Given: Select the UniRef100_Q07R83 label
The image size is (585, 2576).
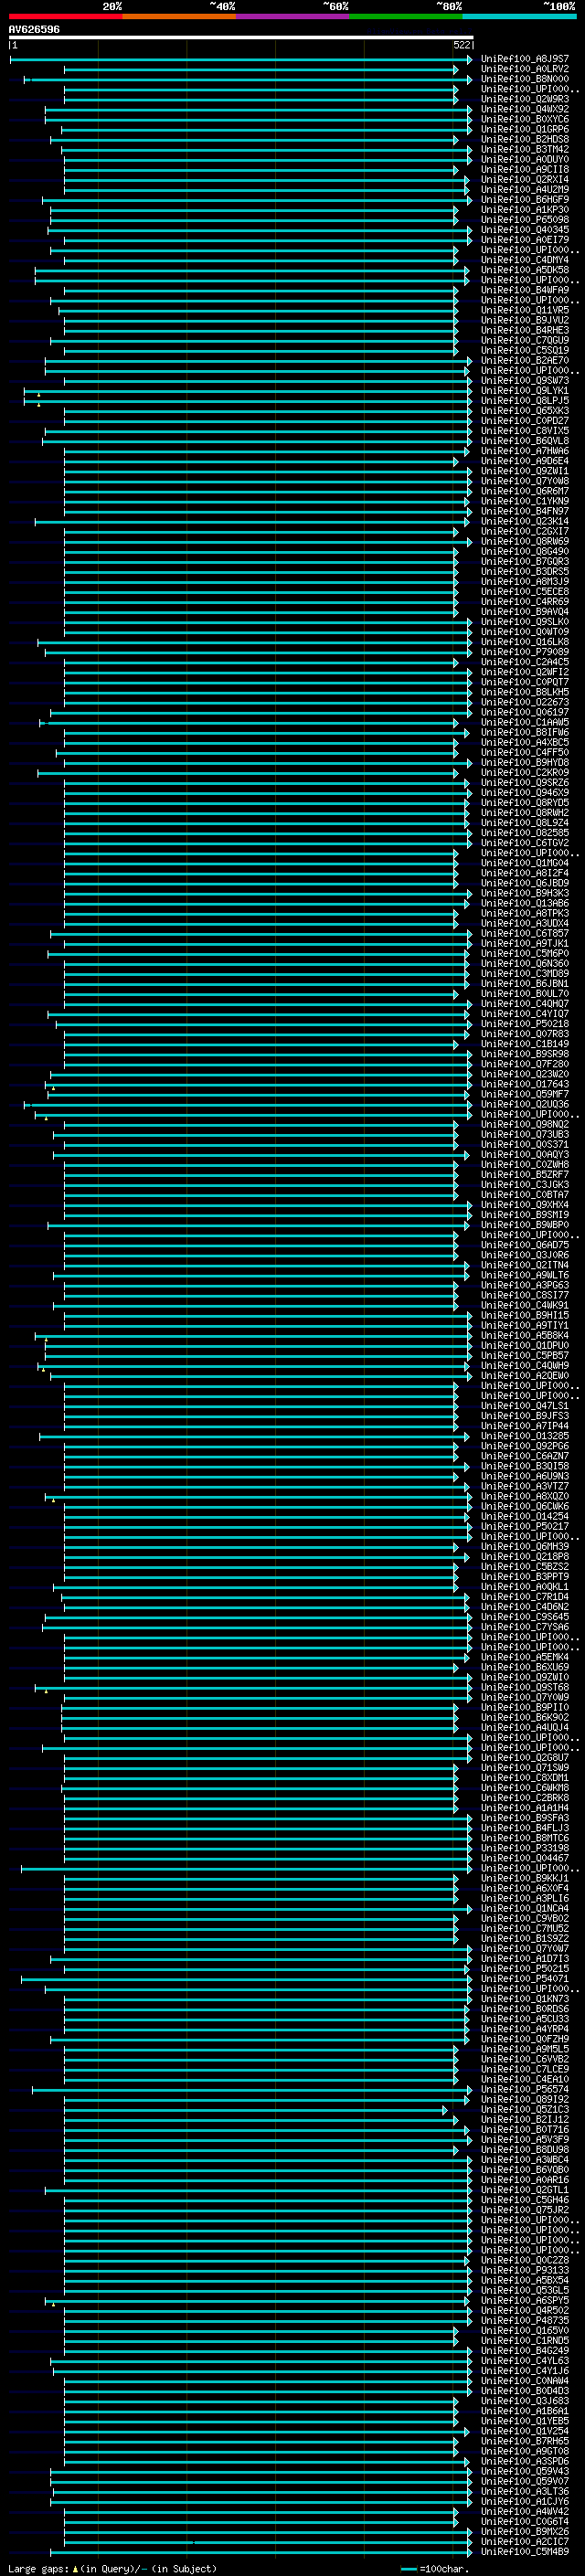Looking at the screenshot, I should coord(525,1034).
